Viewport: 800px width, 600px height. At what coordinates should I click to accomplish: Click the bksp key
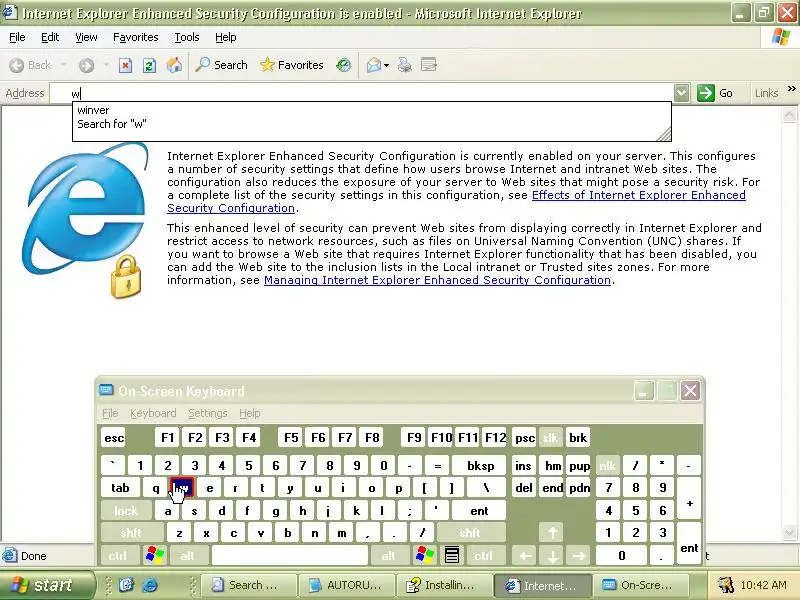coord(481,466)
